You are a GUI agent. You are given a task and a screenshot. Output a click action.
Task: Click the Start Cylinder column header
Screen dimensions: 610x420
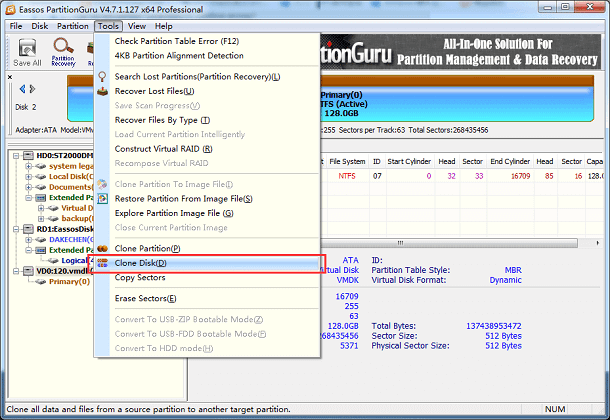(x=409, y=161)
